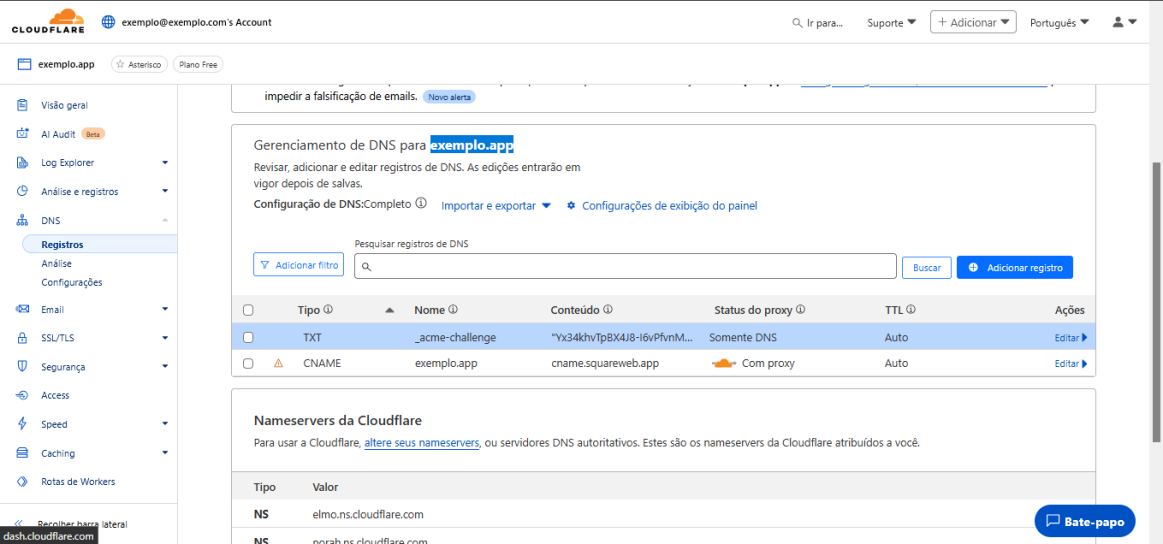Click the exemplo.app site window icon
1163x544 pixels.
click(24, 65)
